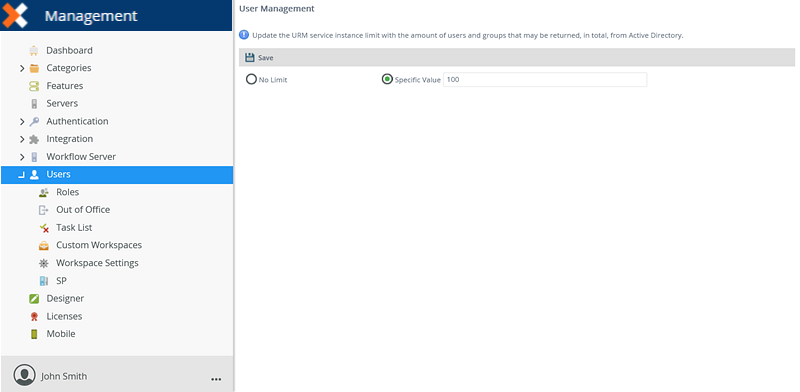
Task: Collapse the Users tree node
Action: 21,175
